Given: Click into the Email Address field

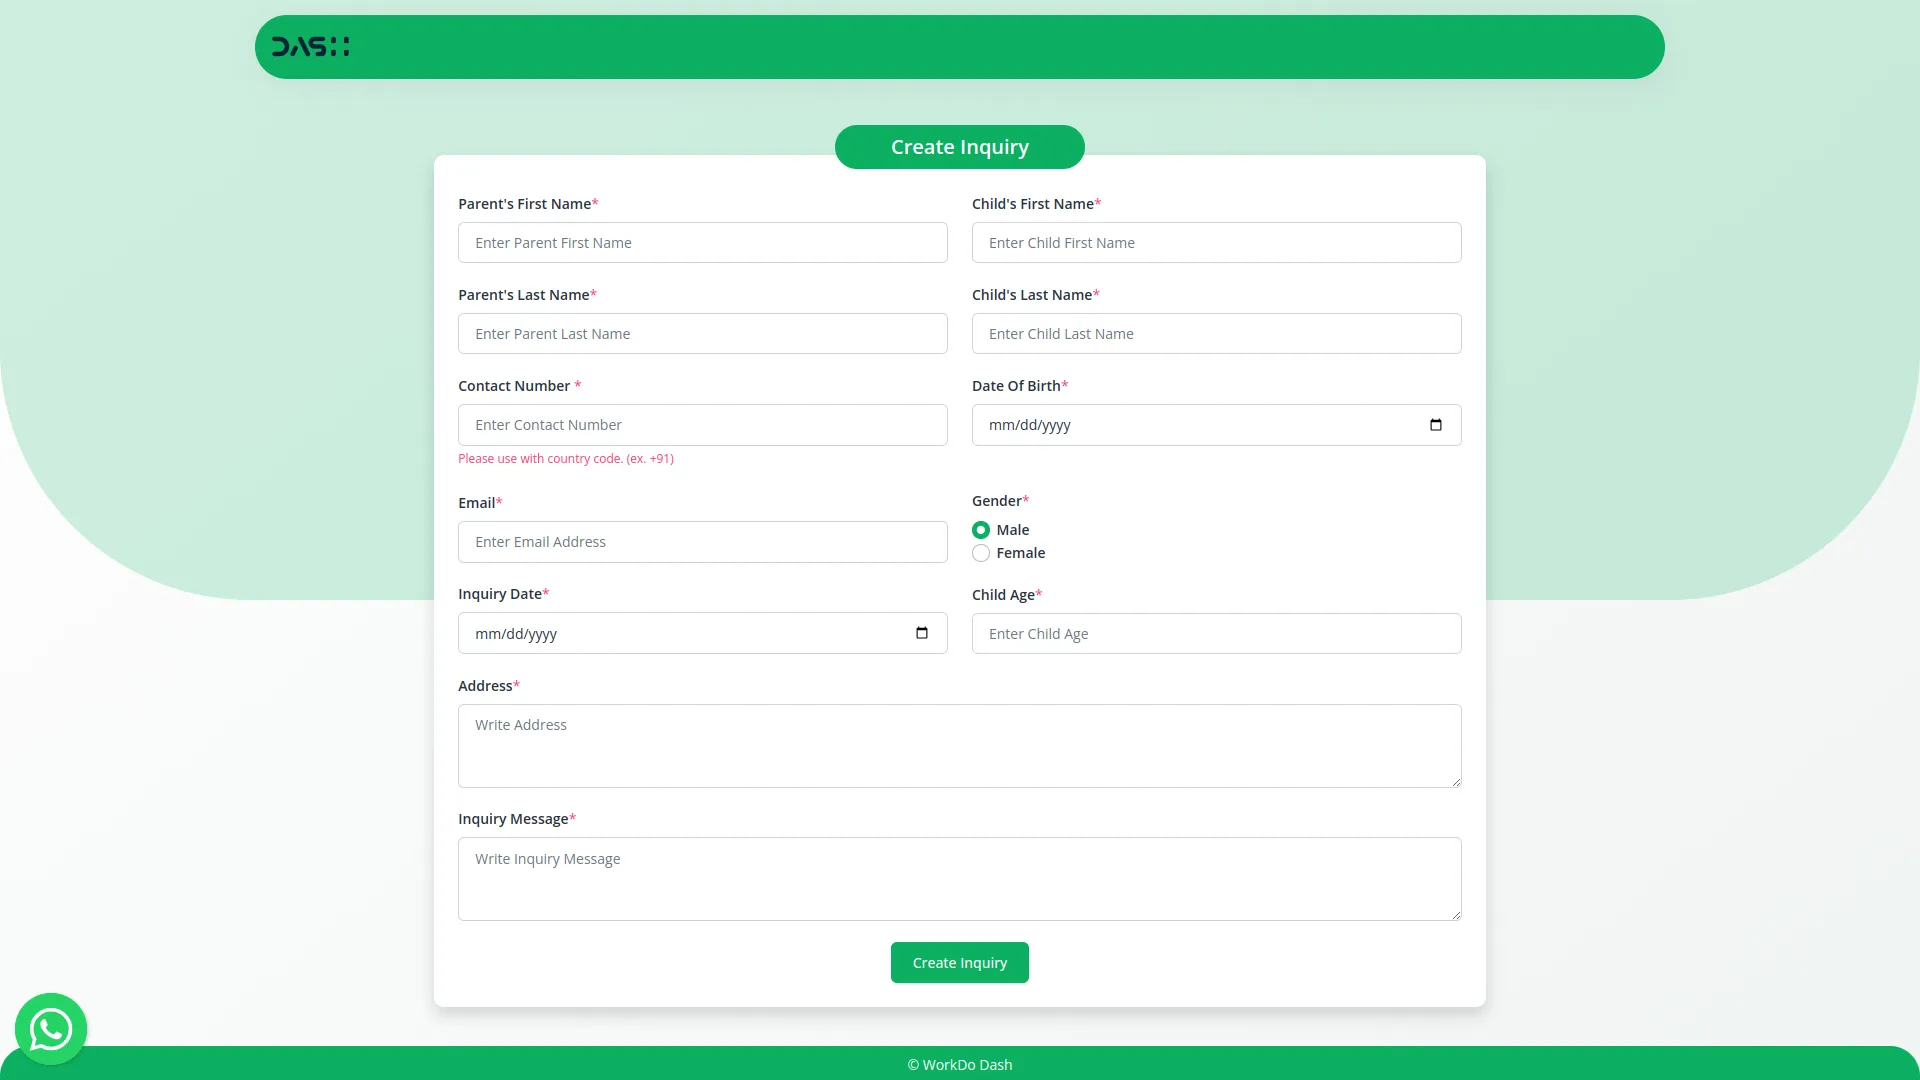Looking at the screenshot, I should 702,542.
